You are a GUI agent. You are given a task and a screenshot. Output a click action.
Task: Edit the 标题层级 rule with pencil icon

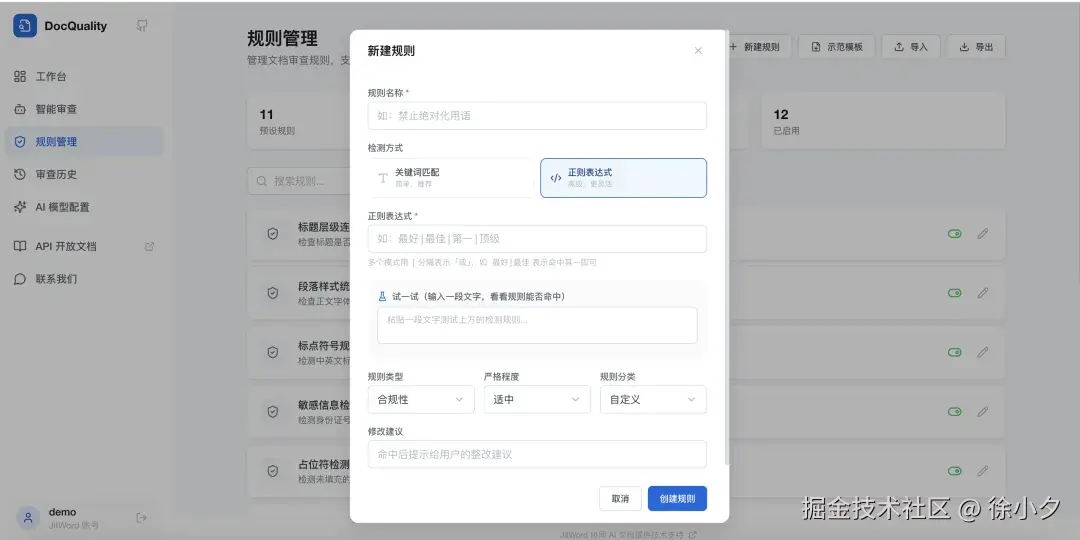pos(983,233)
